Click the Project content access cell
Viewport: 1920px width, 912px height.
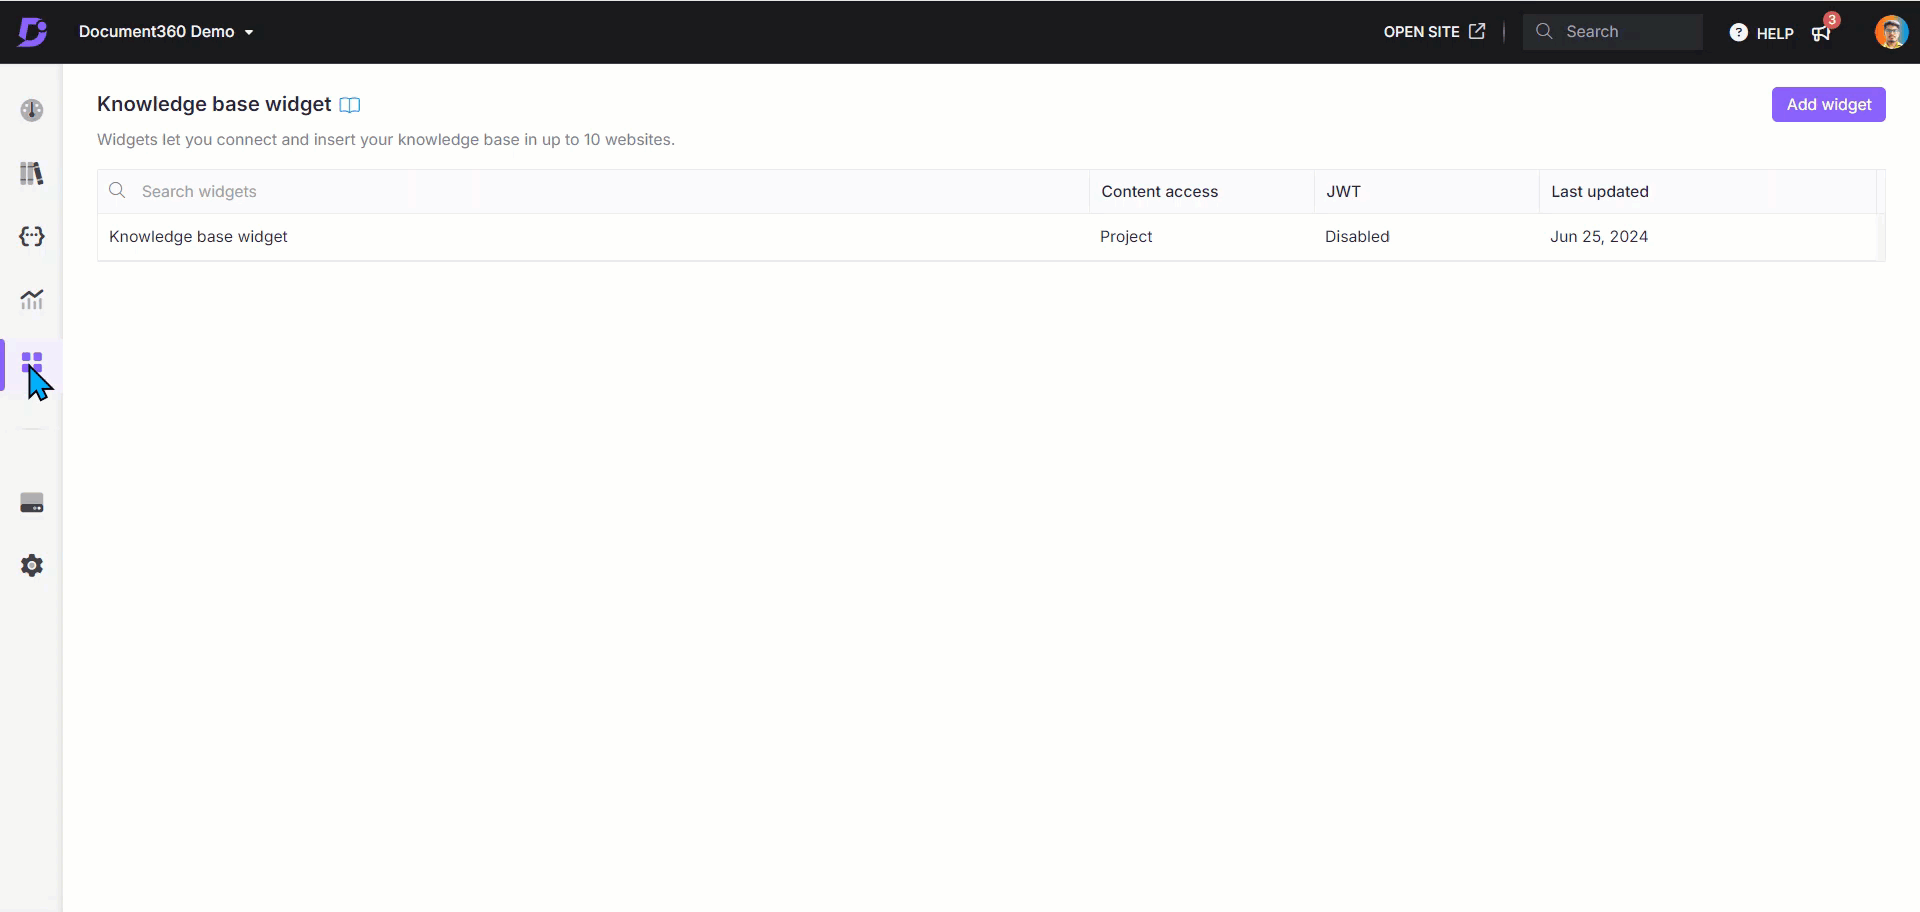[1126, 237]
